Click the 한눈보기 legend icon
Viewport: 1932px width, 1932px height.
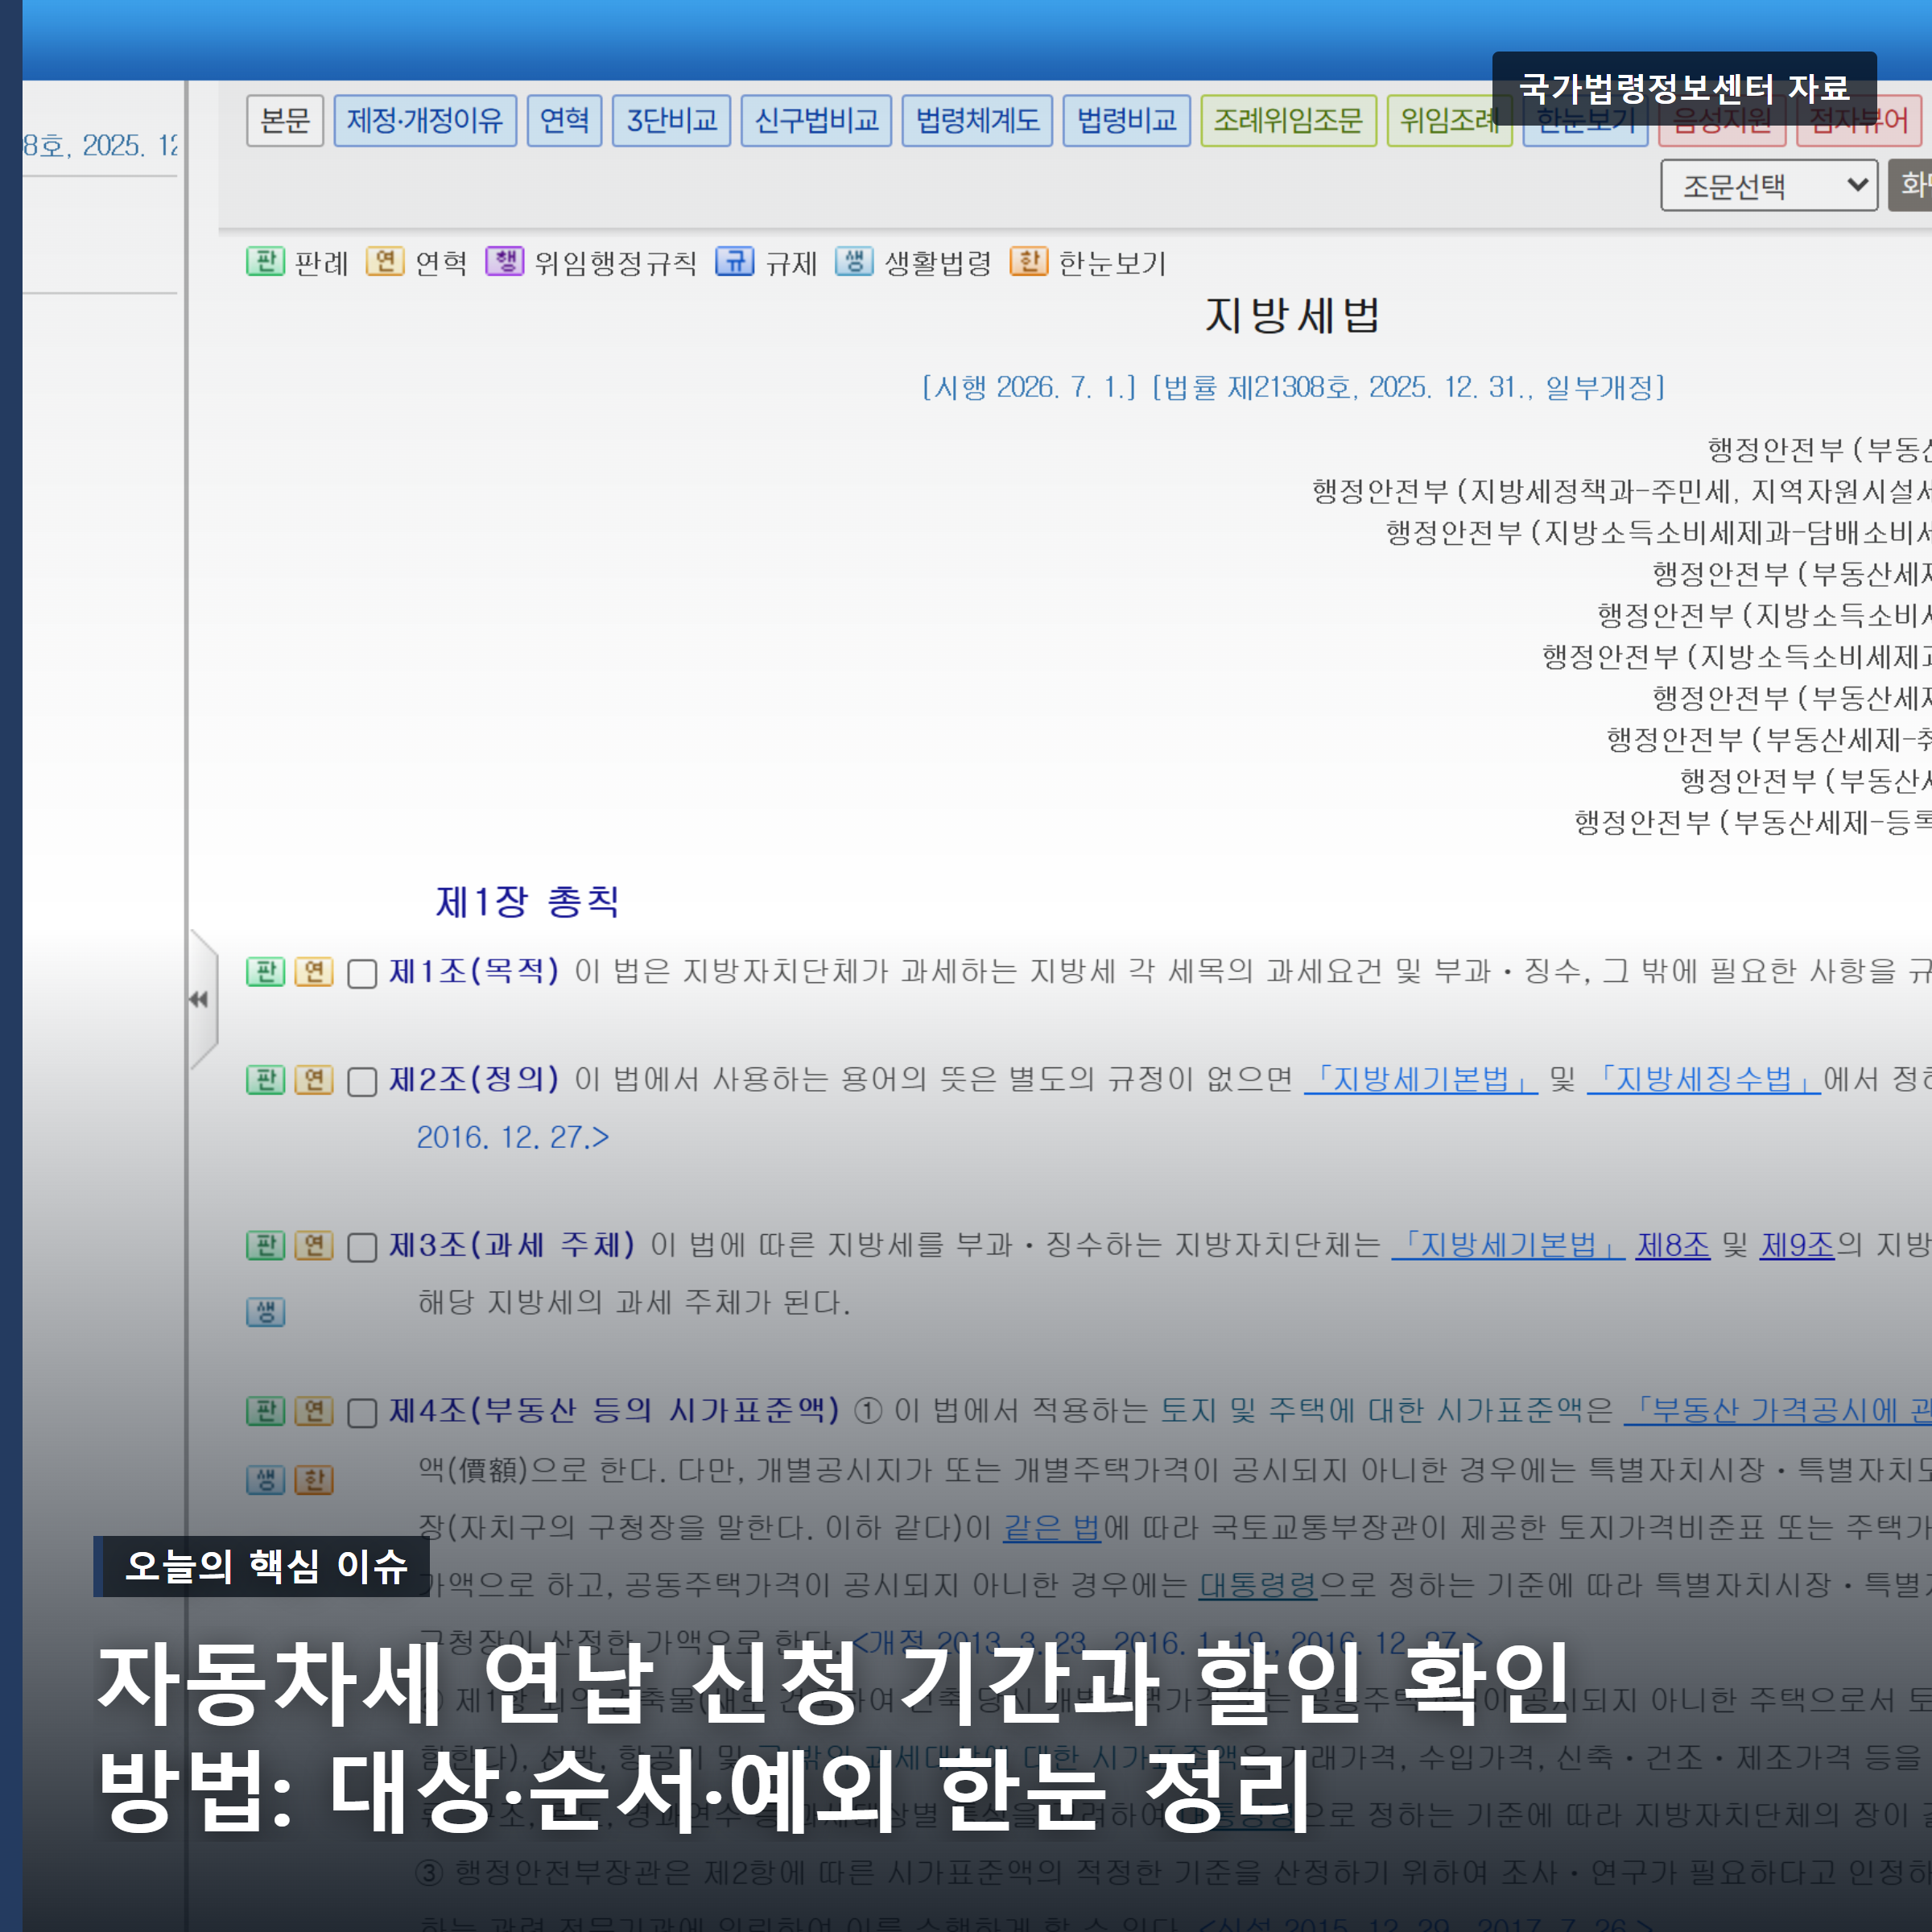coord(1029,262)
